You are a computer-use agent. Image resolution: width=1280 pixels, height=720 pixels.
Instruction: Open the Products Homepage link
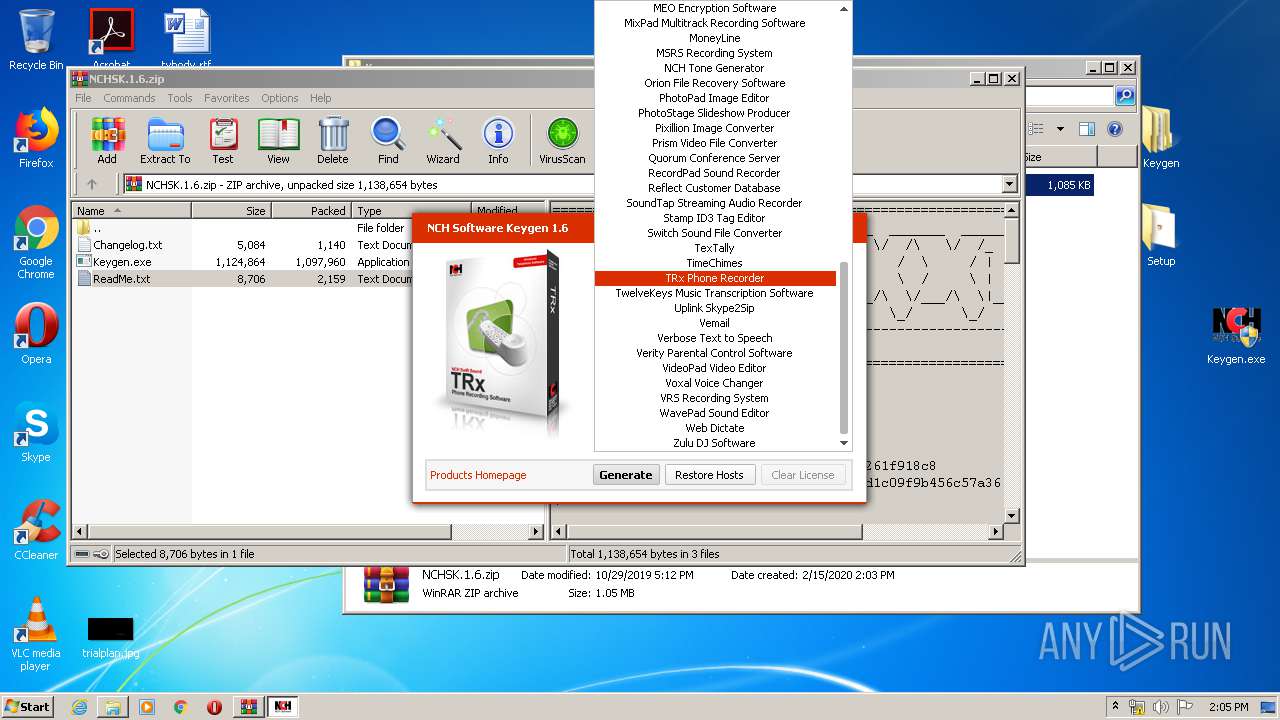pyautogui.click(x=478, y=475)
